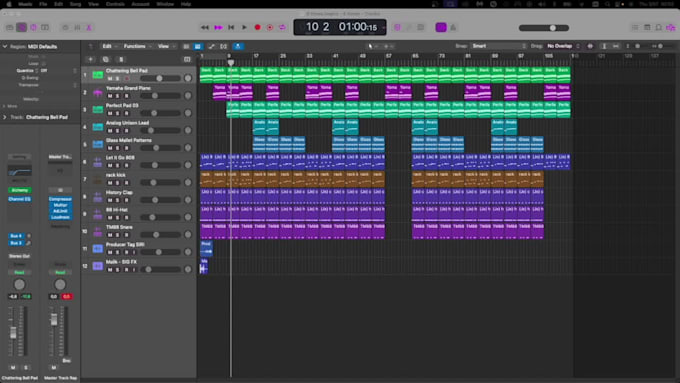Open the Loudness plug-in on Master strip
This screenshot has height=383, width=680.
[x=60, y=217]
